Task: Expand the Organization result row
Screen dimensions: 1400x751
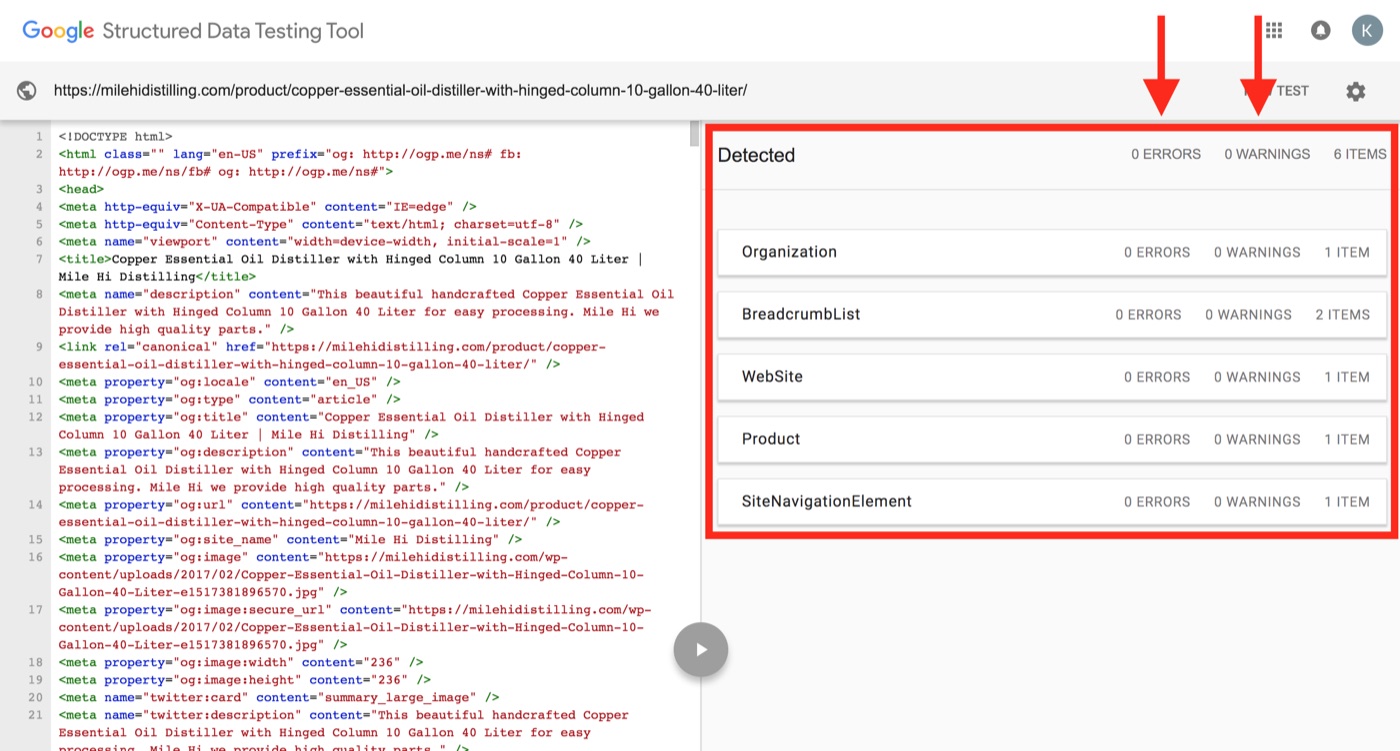Action: tap(1052, 252)
